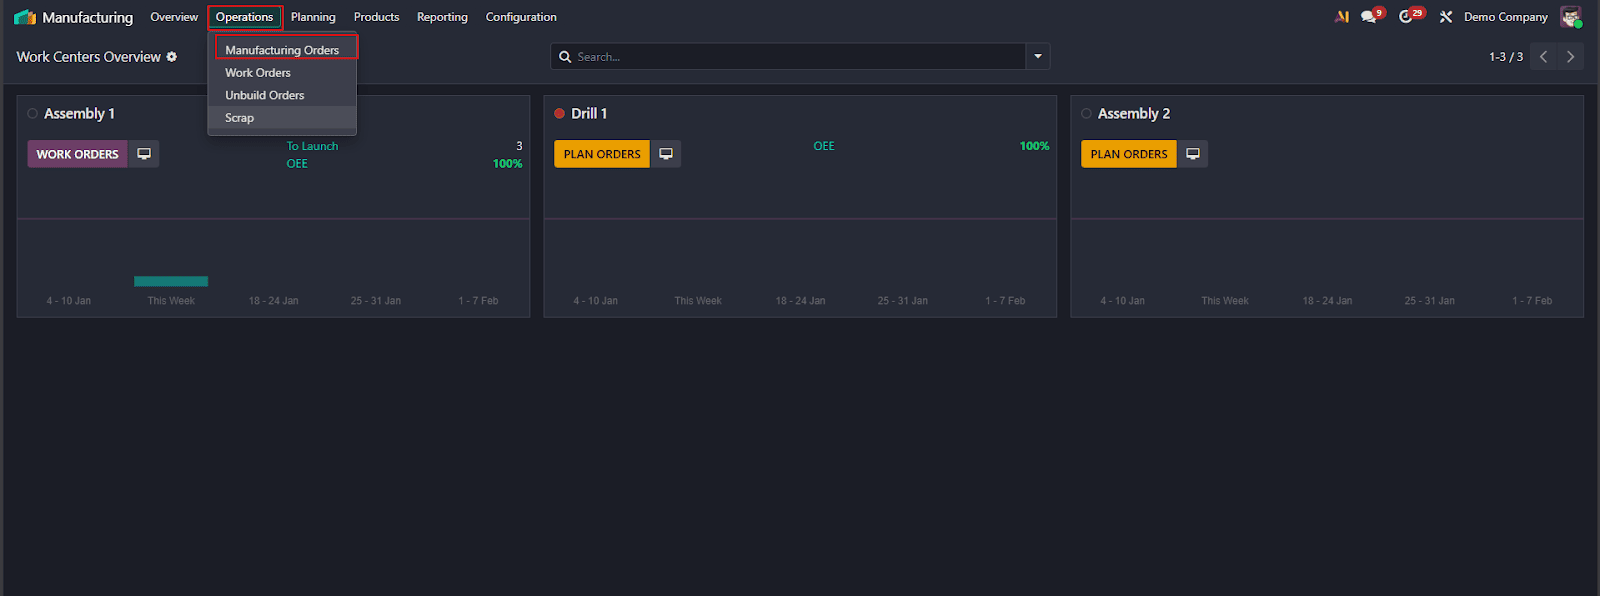Click the Assembly 2 PLAN ORDERS button

point(1129,154)
